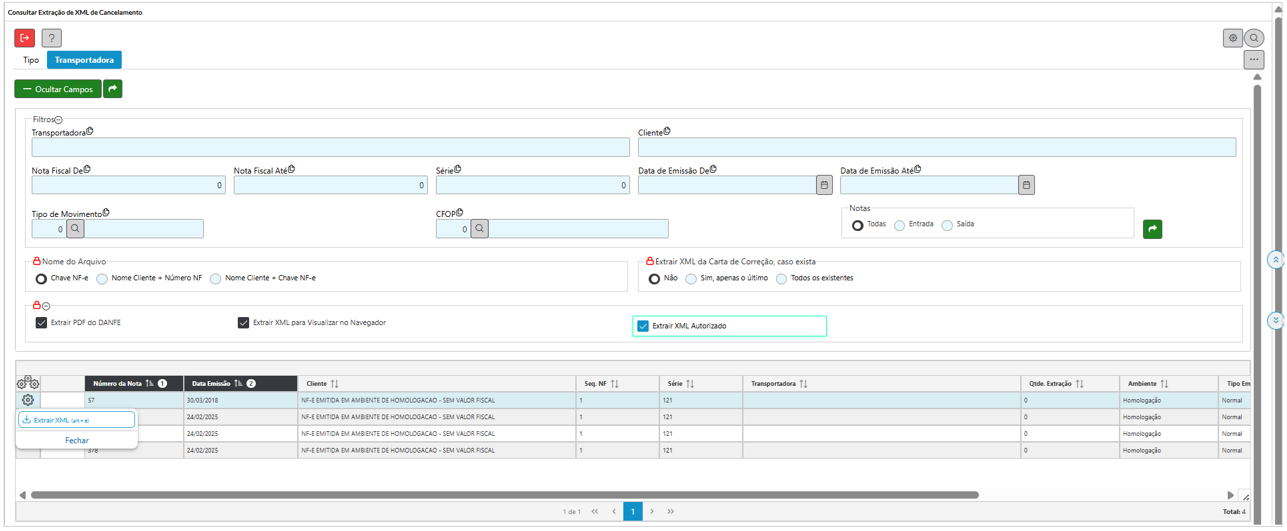This screenshot has width=1287, height=531.
Task: Toggle Extrair PDF do DANFE checkbox
Action: coord(42,323)
